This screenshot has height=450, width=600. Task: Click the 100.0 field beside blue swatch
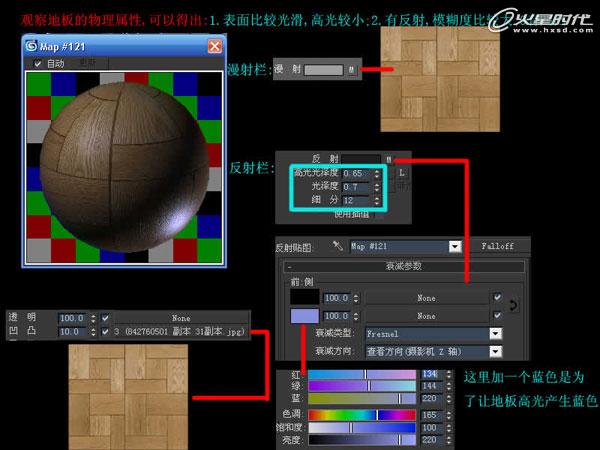point(338,316)
